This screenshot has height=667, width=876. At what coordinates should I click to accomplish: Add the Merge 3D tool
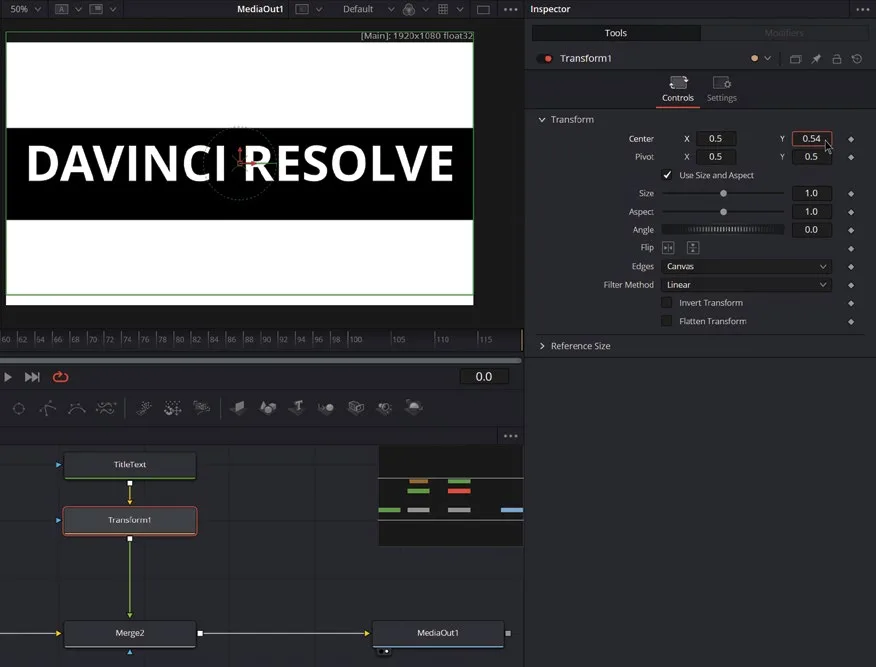[326, 408]
